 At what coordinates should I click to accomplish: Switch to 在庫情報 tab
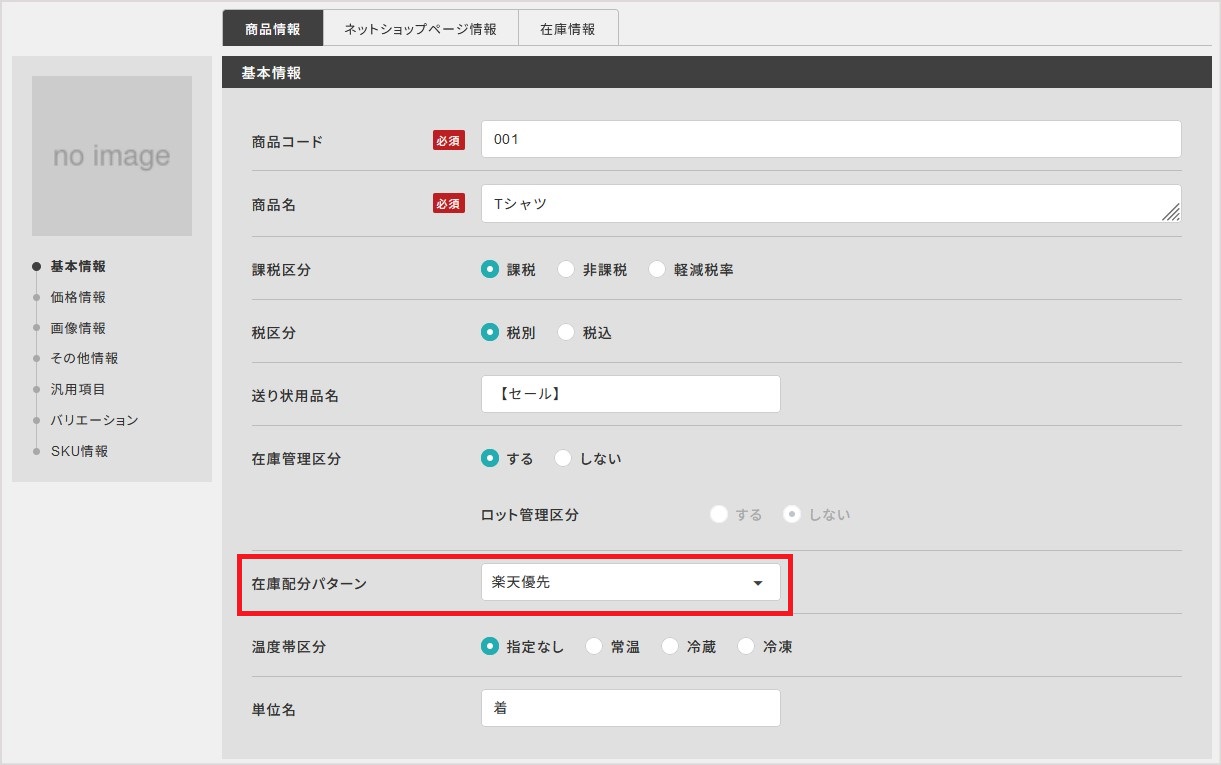pyautogui.click(x=568, y=29)
